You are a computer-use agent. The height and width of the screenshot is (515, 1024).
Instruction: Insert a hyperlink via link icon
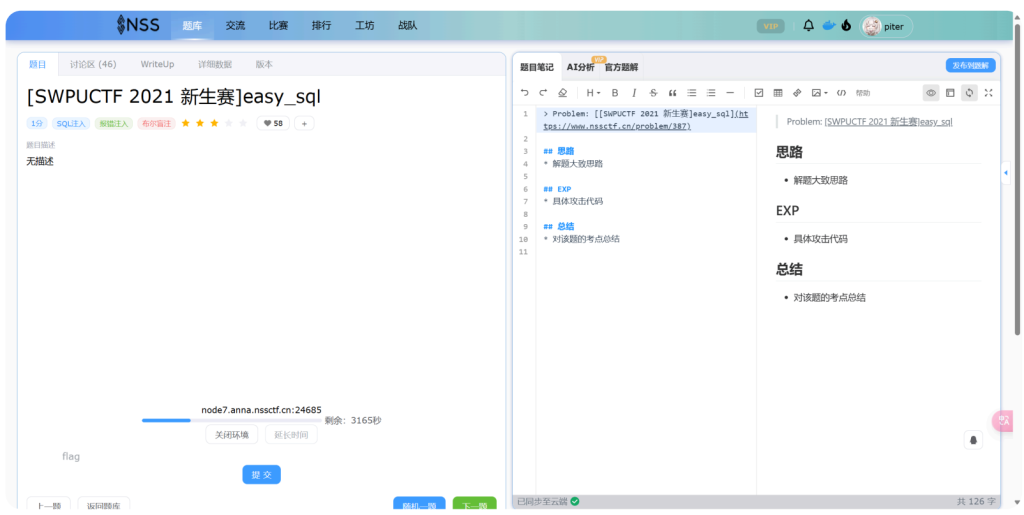coord(797,93)
